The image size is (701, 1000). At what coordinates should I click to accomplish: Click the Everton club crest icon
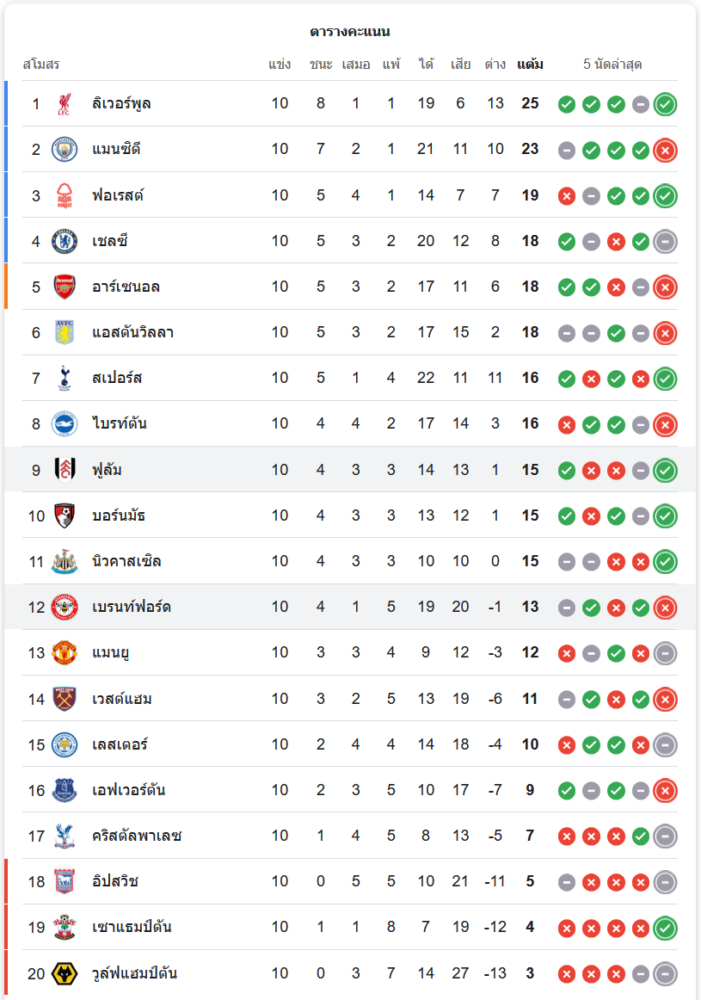[x=64, y=790]
